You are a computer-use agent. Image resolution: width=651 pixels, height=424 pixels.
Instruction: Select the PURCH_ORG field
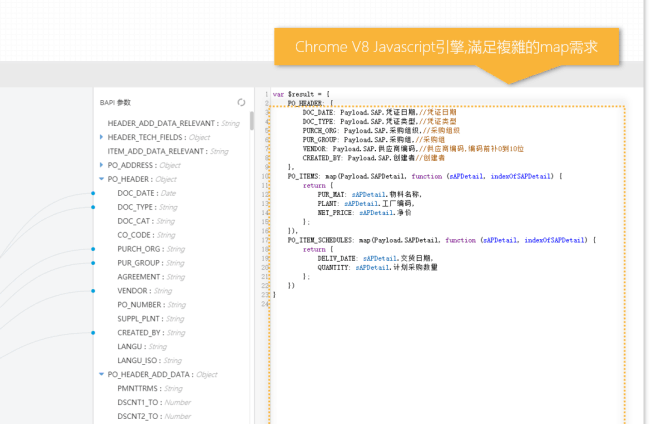(x=151, y=249)
